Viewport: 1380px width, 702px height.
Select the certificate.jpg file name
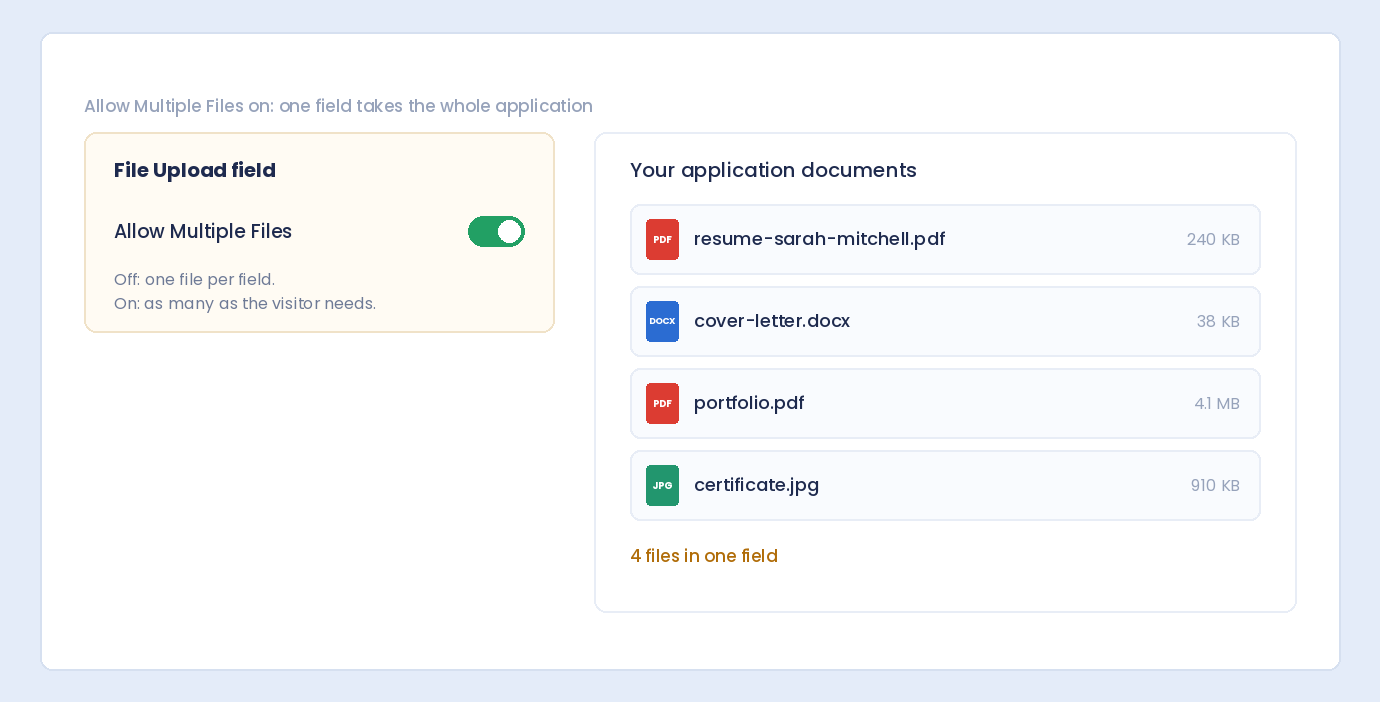coord(756,485)
